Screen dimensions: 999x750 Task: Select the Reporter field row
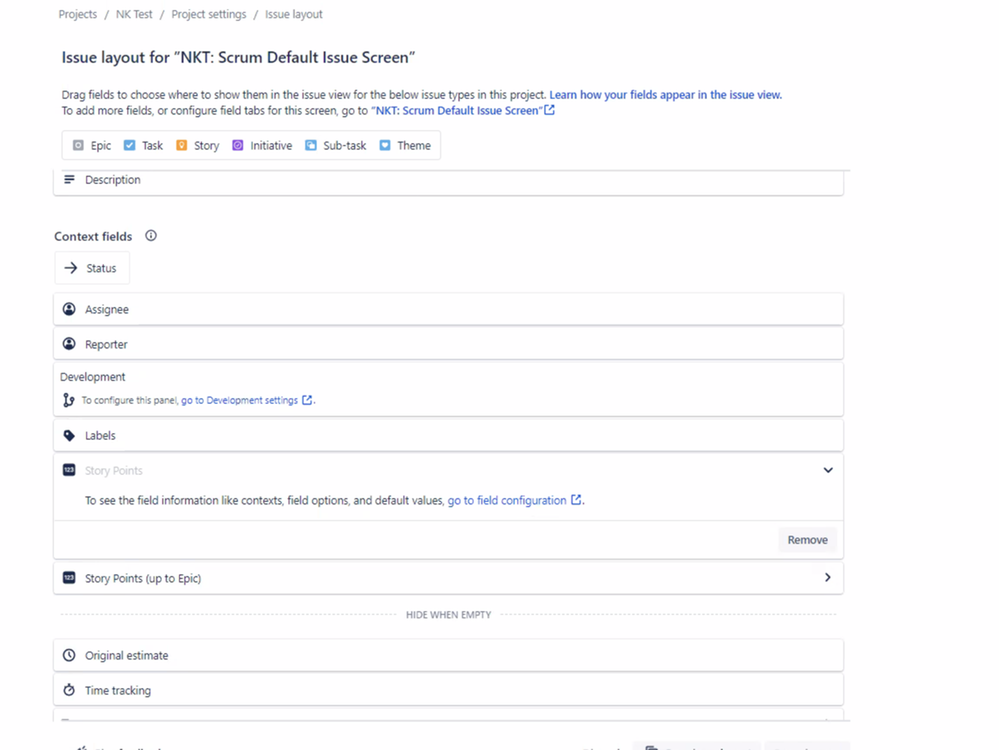[449, 344]
